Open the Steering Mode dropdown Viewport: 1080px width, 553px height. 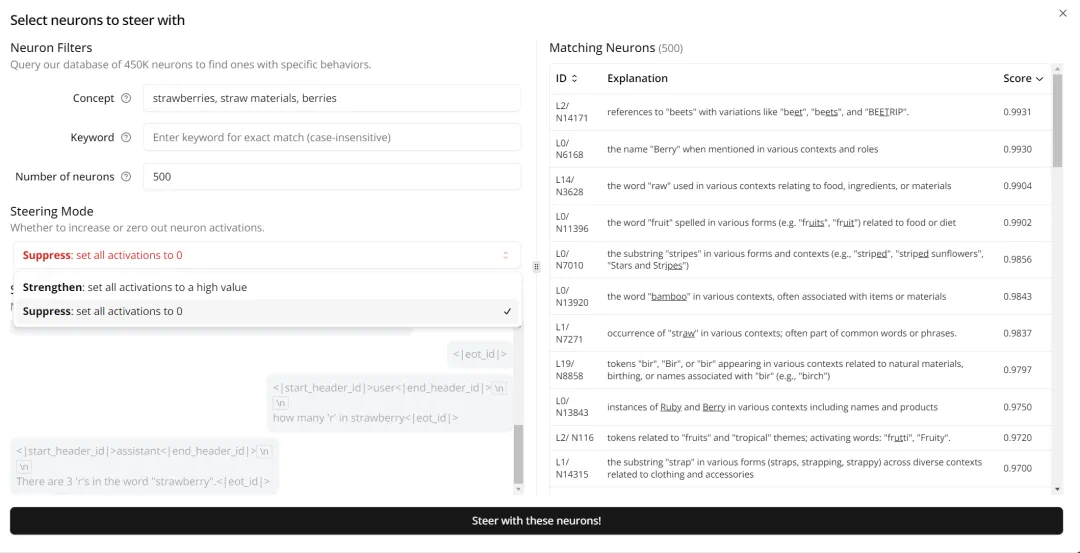[266, 255]
